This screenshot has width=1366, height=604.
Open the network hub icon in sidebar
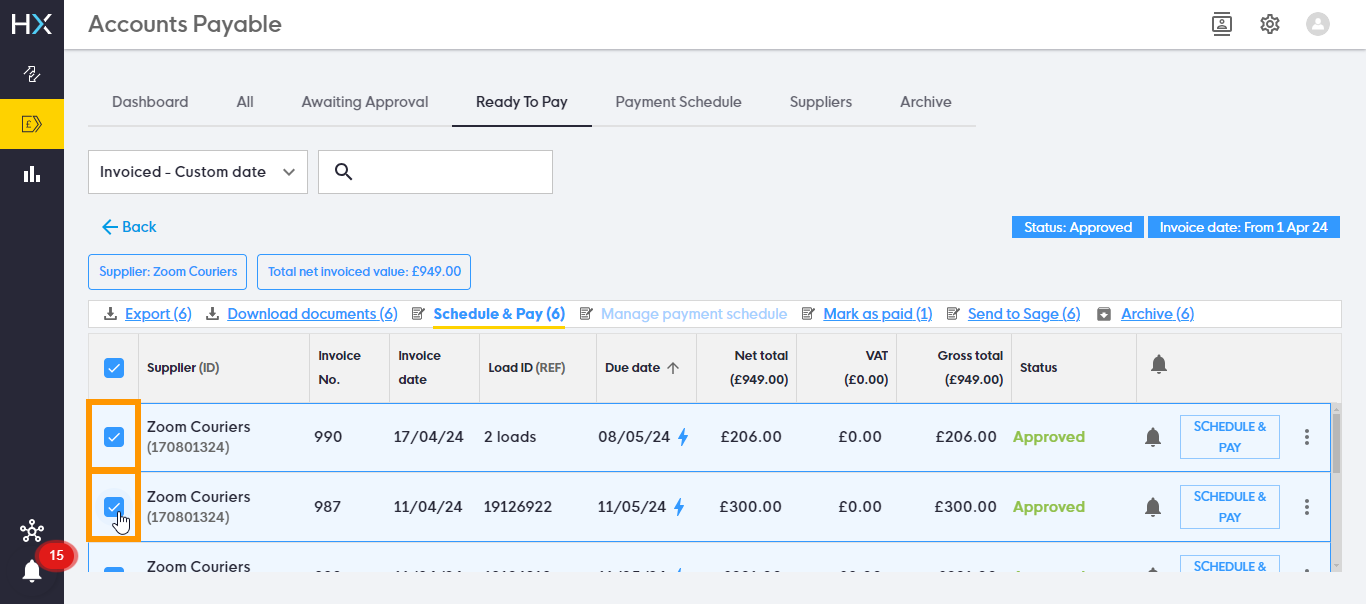[x=32, y=531]
